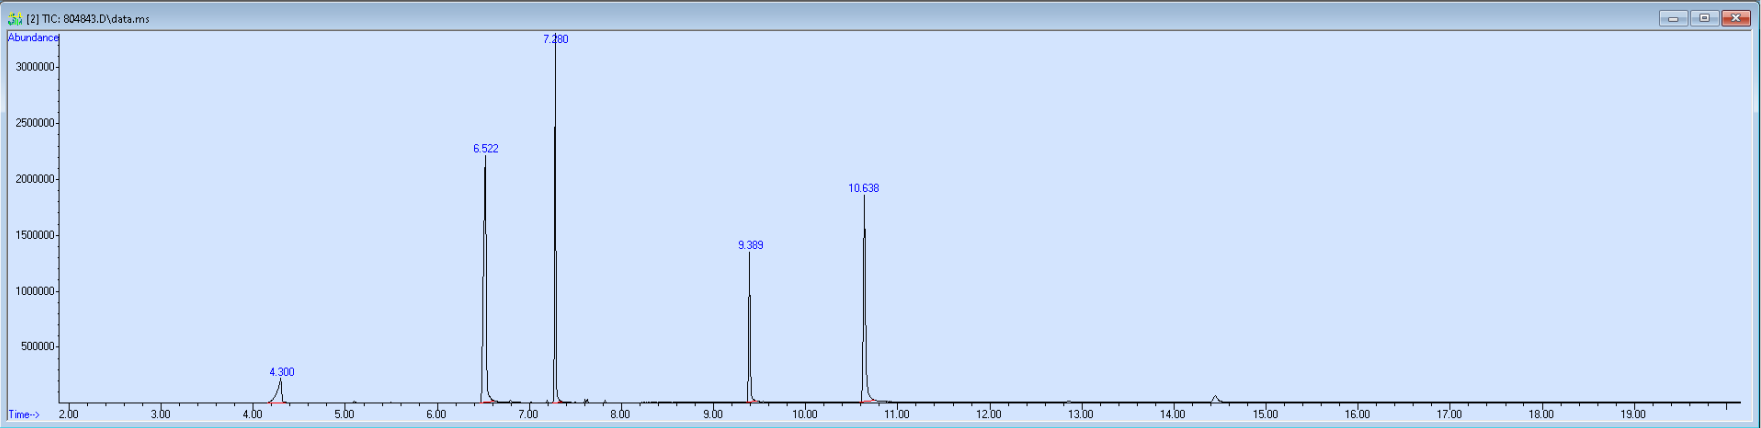Click the 2000000 abundance tick value
Viewport: 1761px width, 428px height.
[x=34, y=179]
